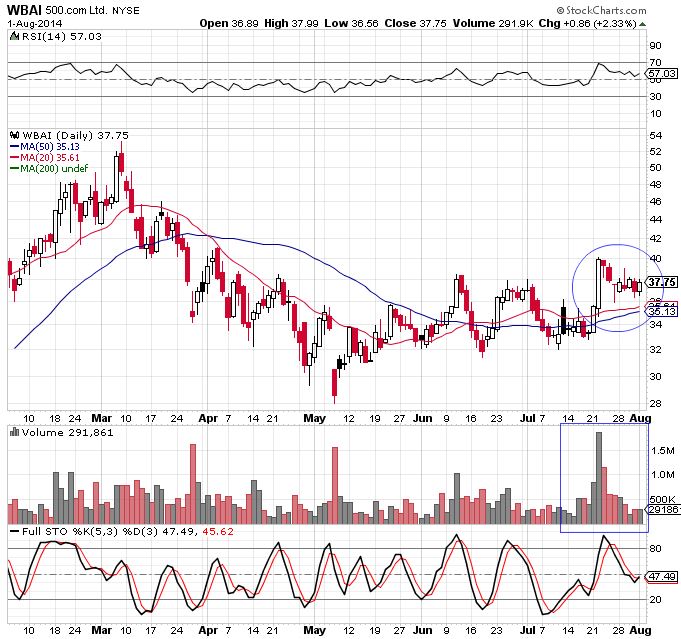Click the 500K label on the volume axis
The width and height of the screenshot is (681, 639).
pos(662,500)
